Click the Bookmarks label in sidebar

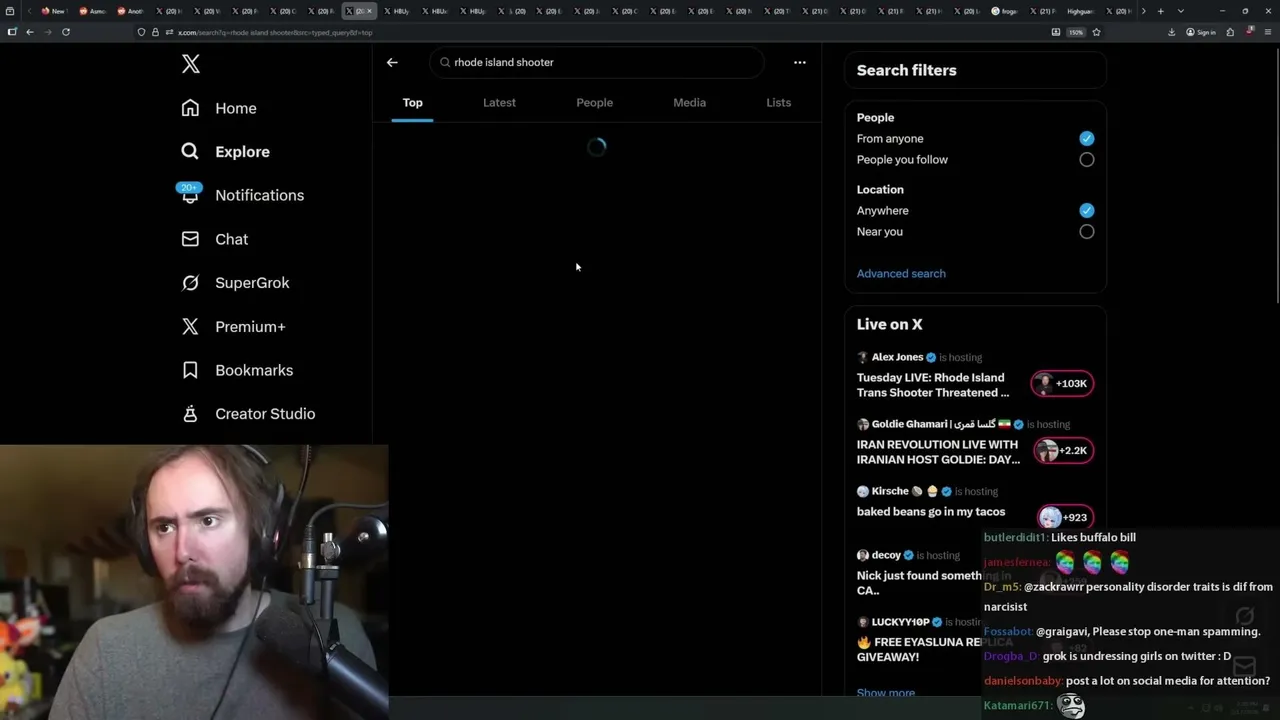254,370
